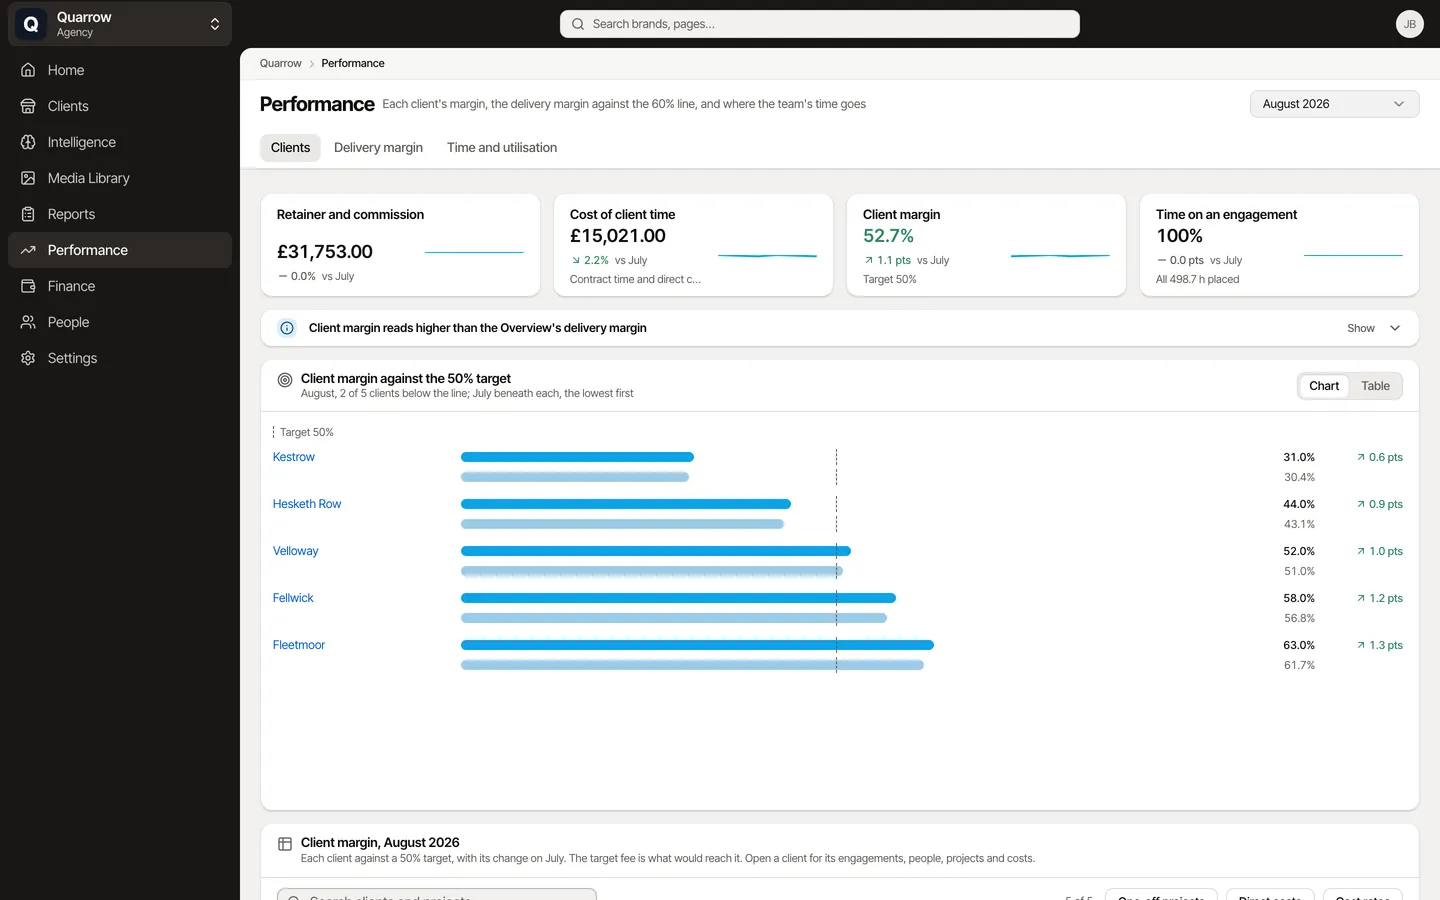Viewport: 1440px width, 900px height.
Task: Open the Quarrow Agency workspace switcher
Action: pyautogui.click(x=120, y=24)
